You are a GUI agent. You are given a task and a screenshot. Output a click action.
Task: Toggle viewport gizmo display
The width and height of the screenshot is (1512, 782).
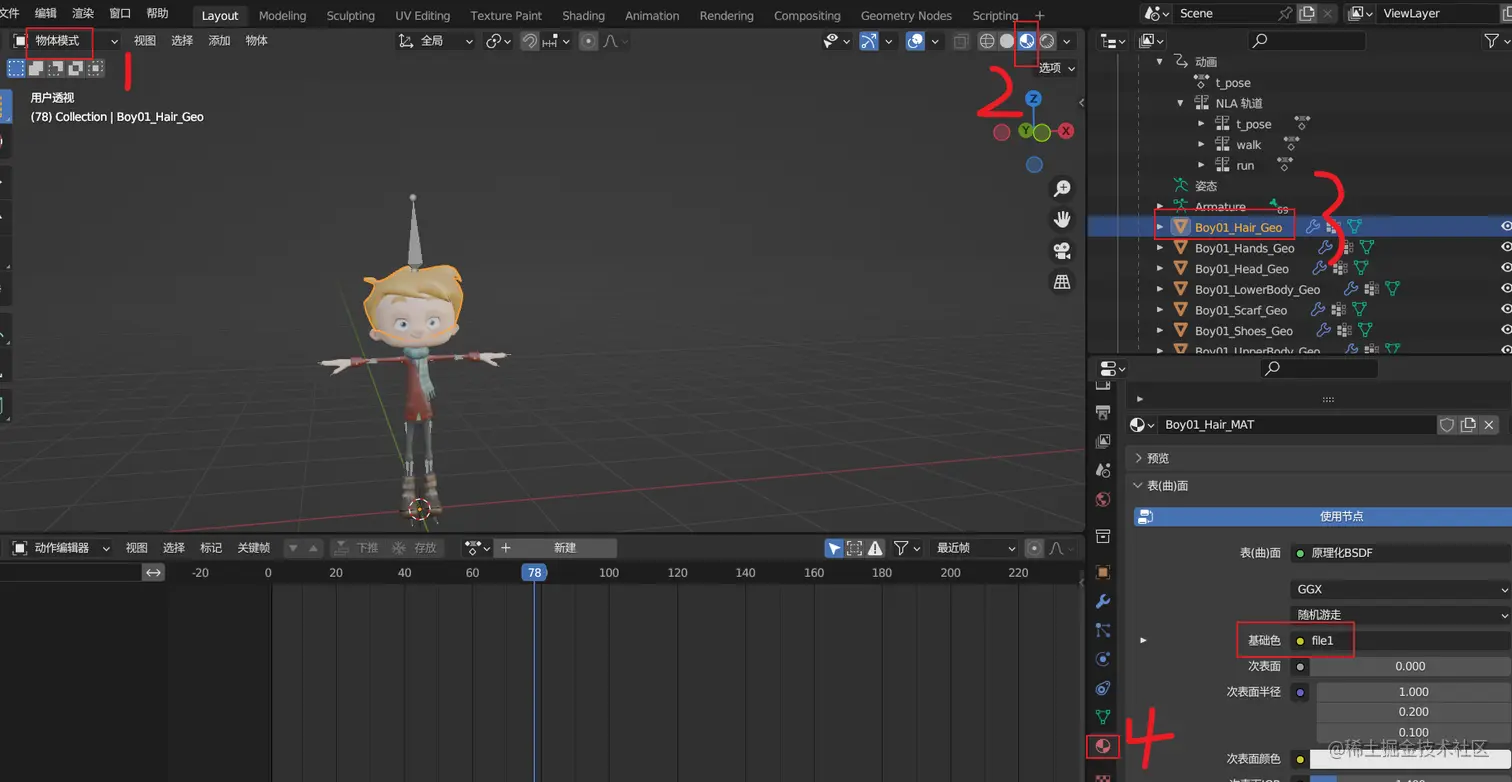point(869,41)
